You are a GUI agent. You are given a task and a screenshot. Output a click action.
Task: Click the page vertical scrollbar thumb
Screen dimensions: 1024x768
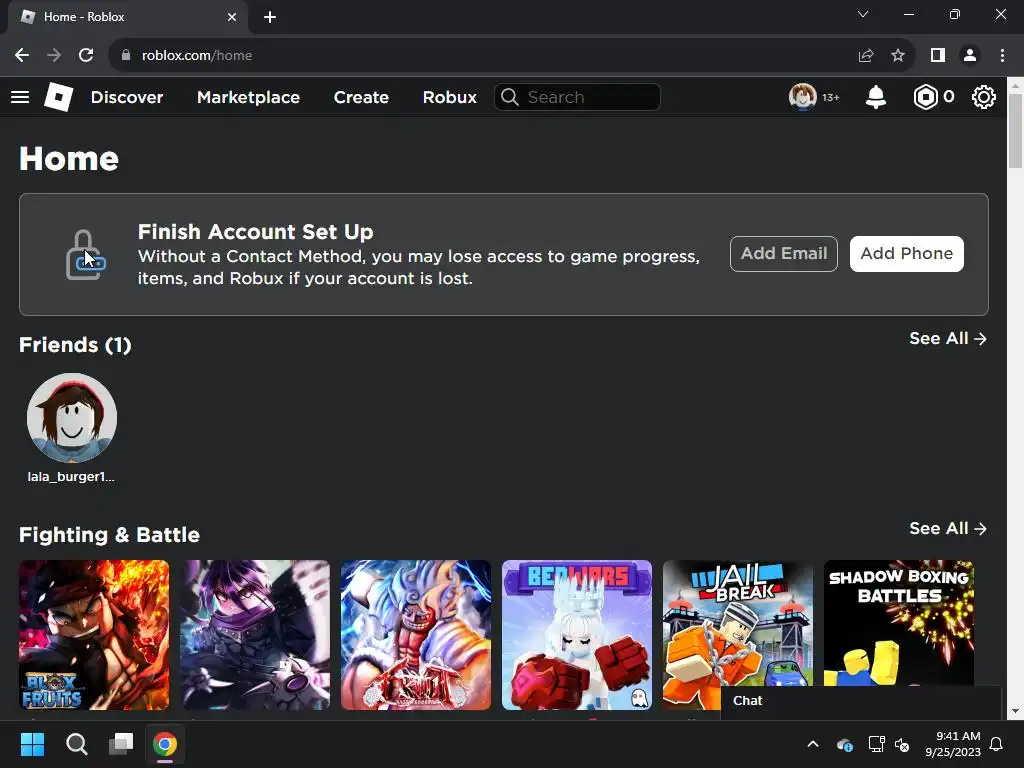[1016, 131]
